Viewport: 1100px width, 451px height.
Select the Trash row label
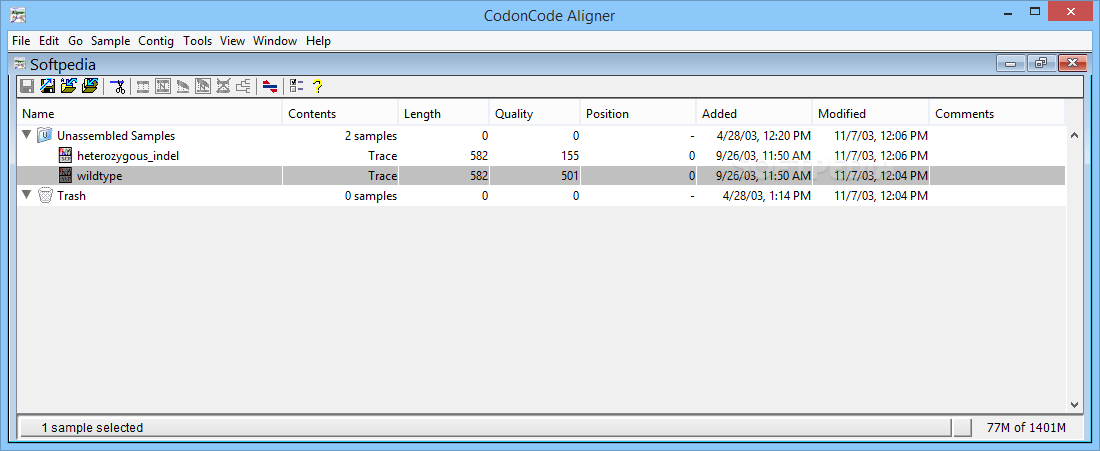pos(72,196)
